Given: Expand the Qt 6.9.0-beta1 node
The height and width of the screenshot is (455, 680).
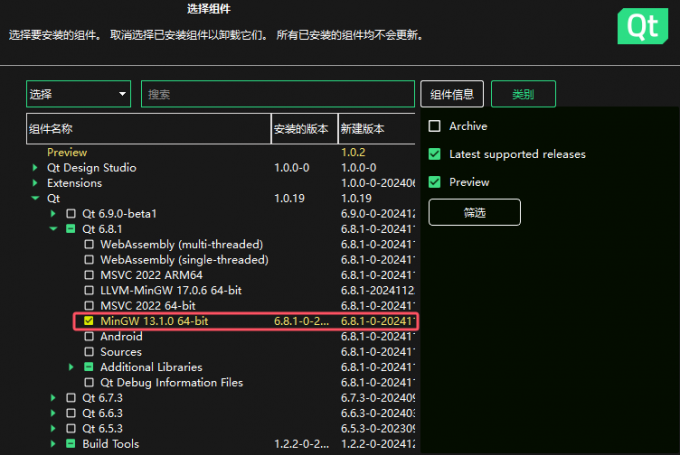Looking at the screenshot, I should (x=53, y=213).
